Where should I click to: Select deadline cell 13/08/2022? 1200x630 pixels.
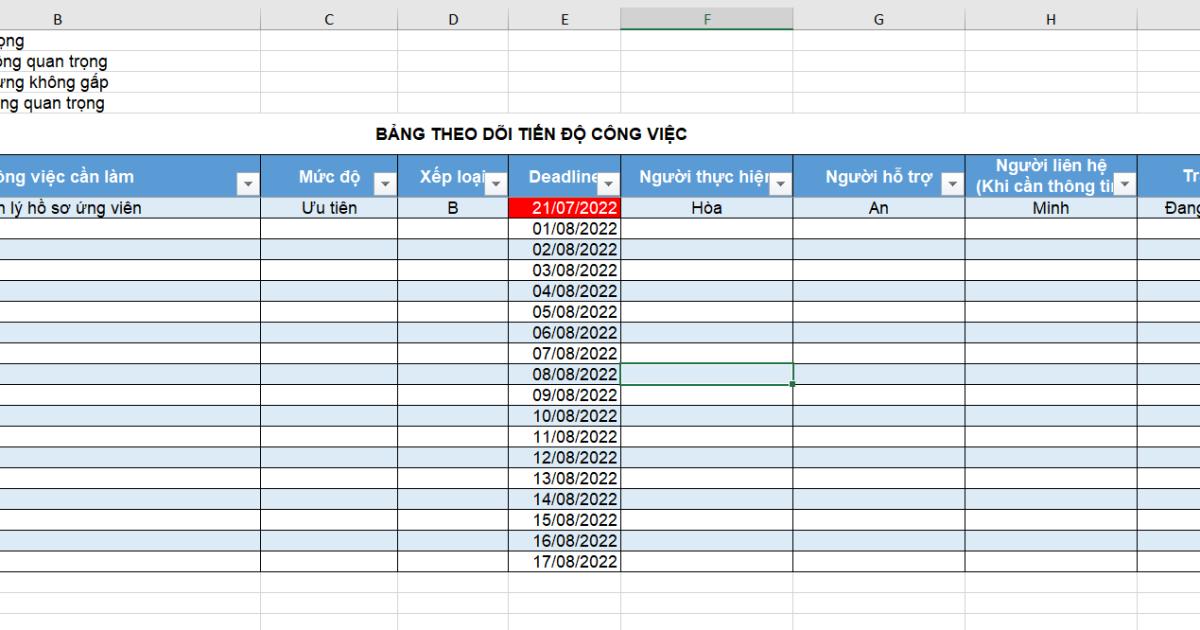565,478
